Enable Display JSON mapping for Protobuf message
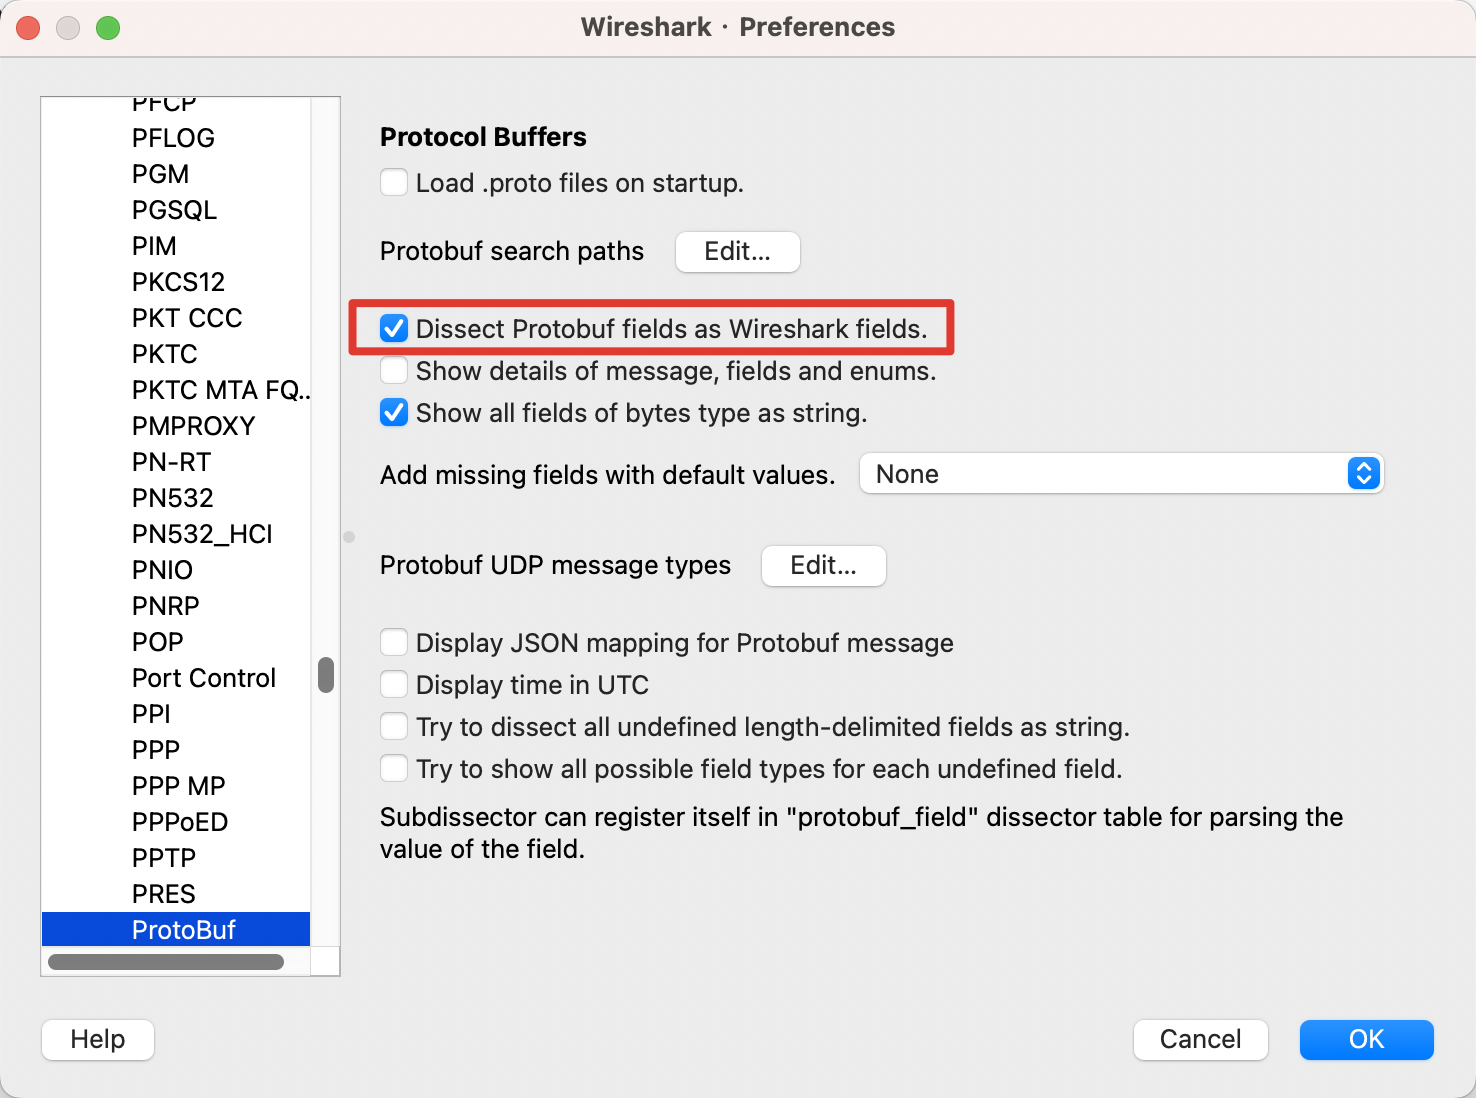 click(x=394, y=642)
